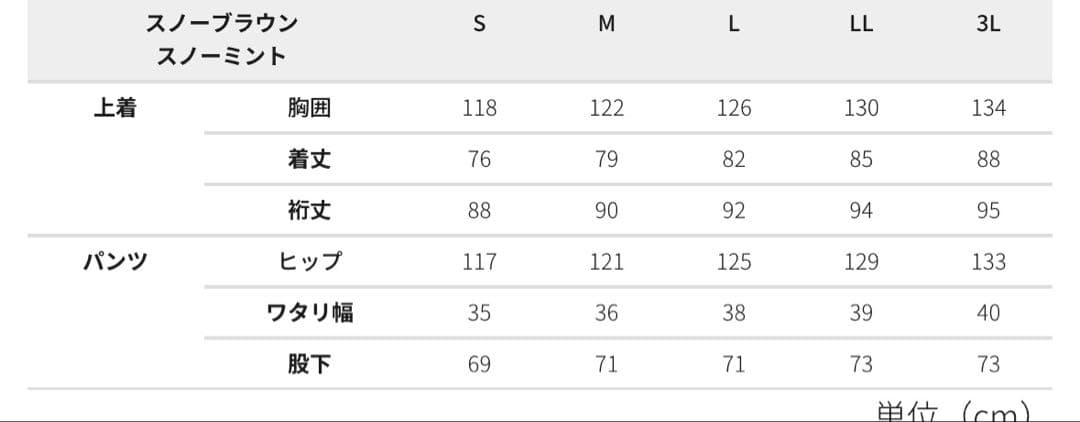Image resolution: width=1080 pixels, height=422 pixels.
Task: Click the 着丈 row label
Action: click(x=309, y=159)
